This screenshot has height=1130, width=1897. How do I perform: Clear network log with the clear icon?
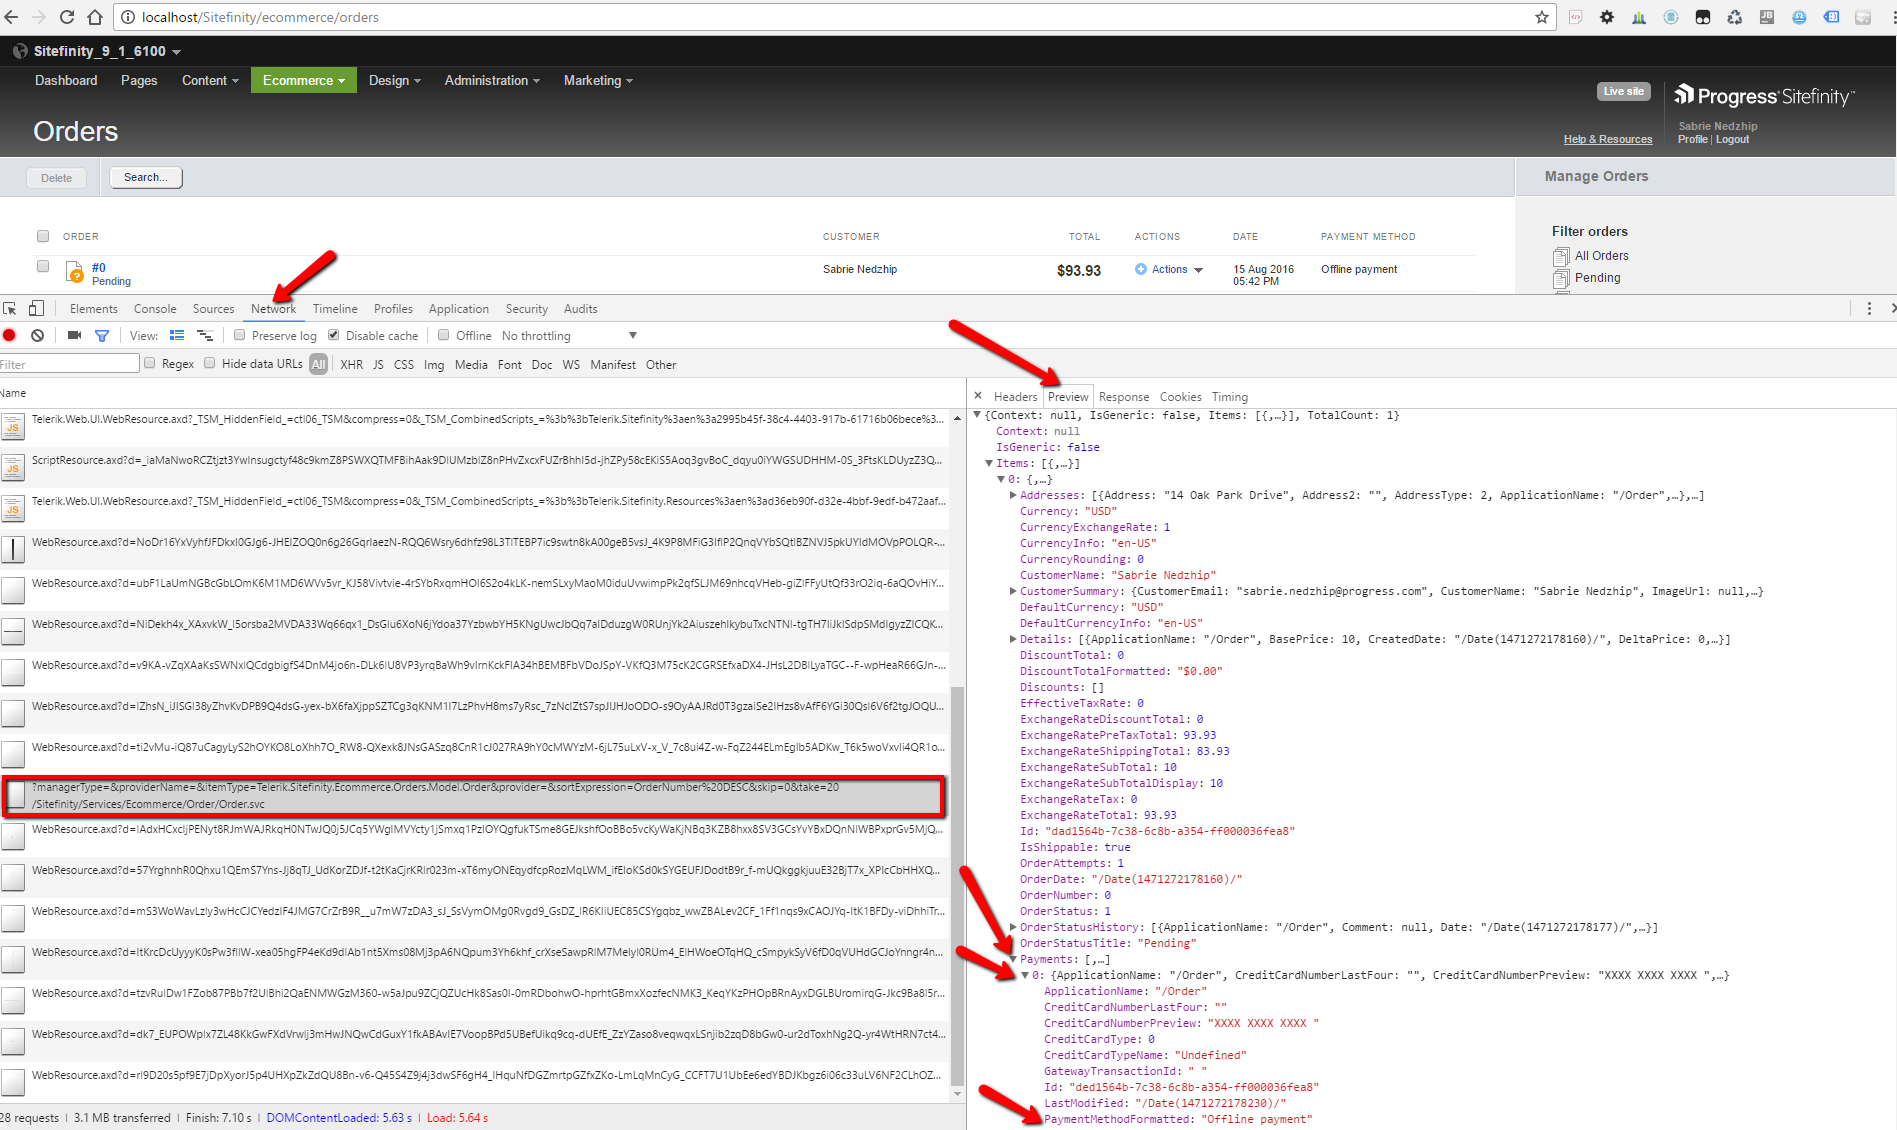[x=37, y=336]
